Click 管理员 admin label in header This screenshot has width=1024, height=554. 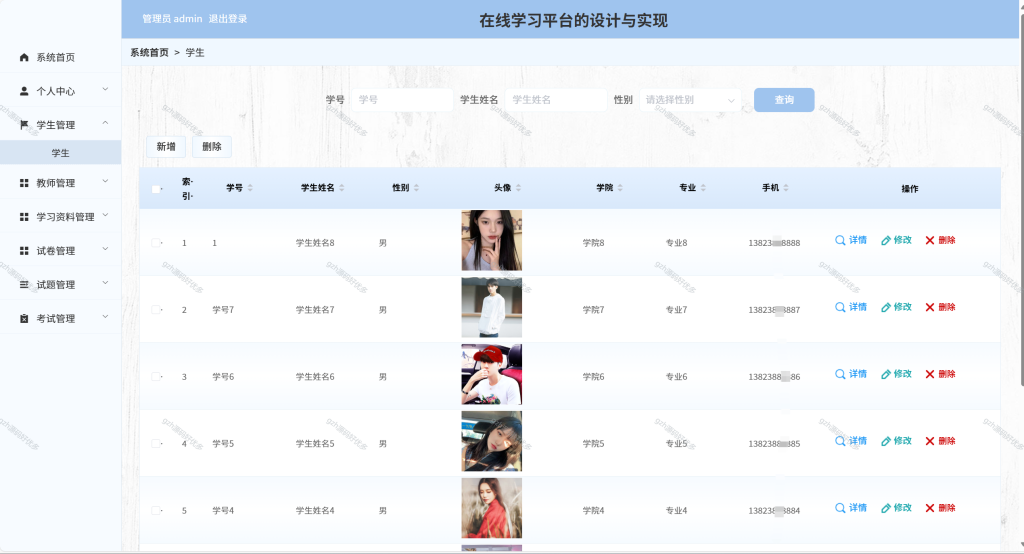pos(172,19)
